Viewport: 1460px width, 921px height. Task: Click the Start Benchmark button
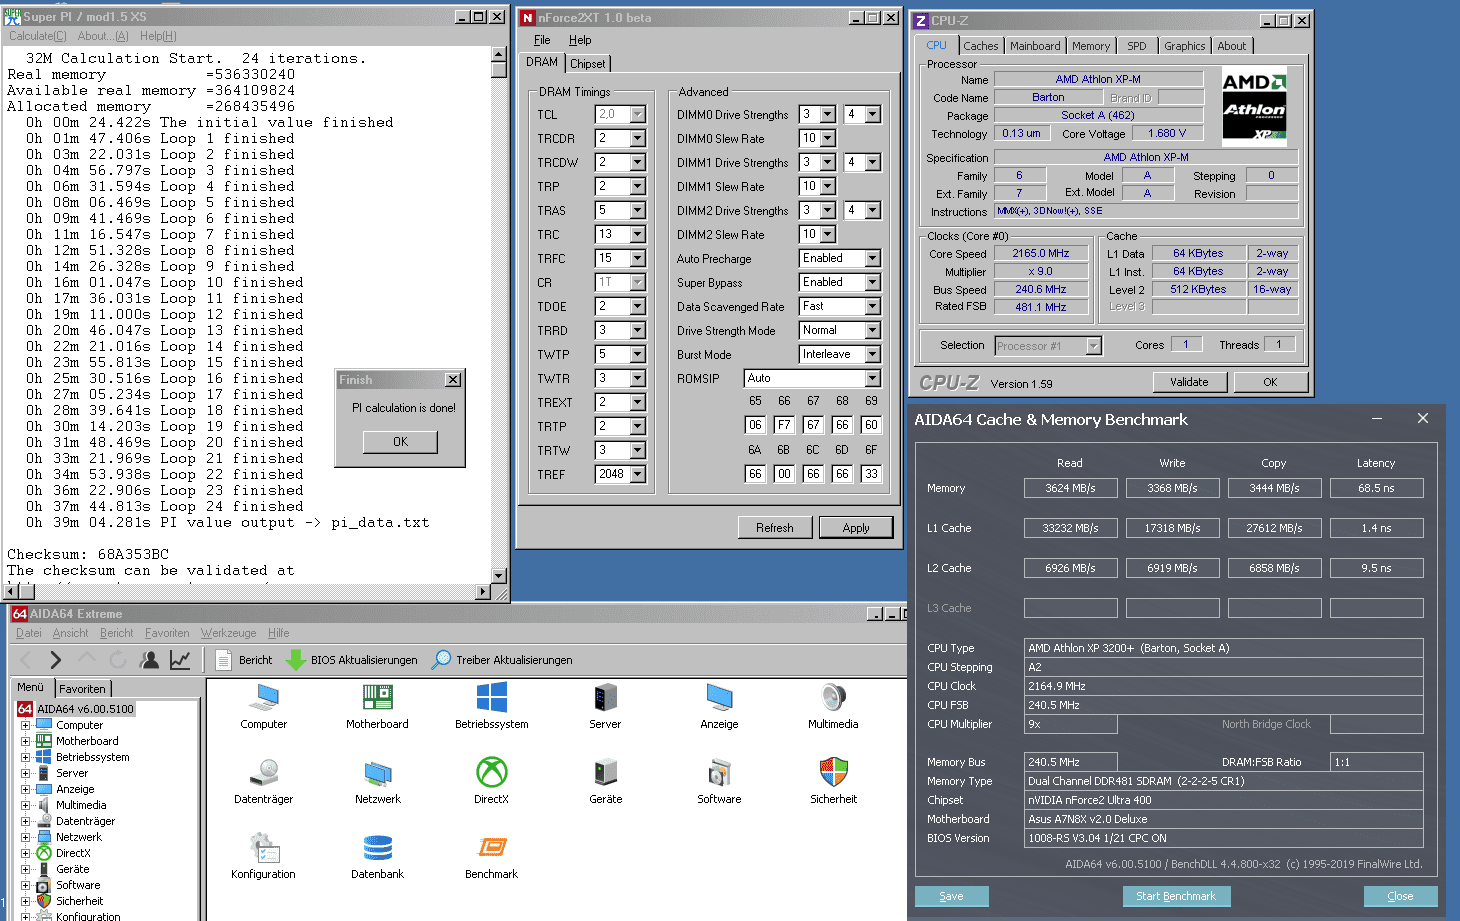(1176, 896)
